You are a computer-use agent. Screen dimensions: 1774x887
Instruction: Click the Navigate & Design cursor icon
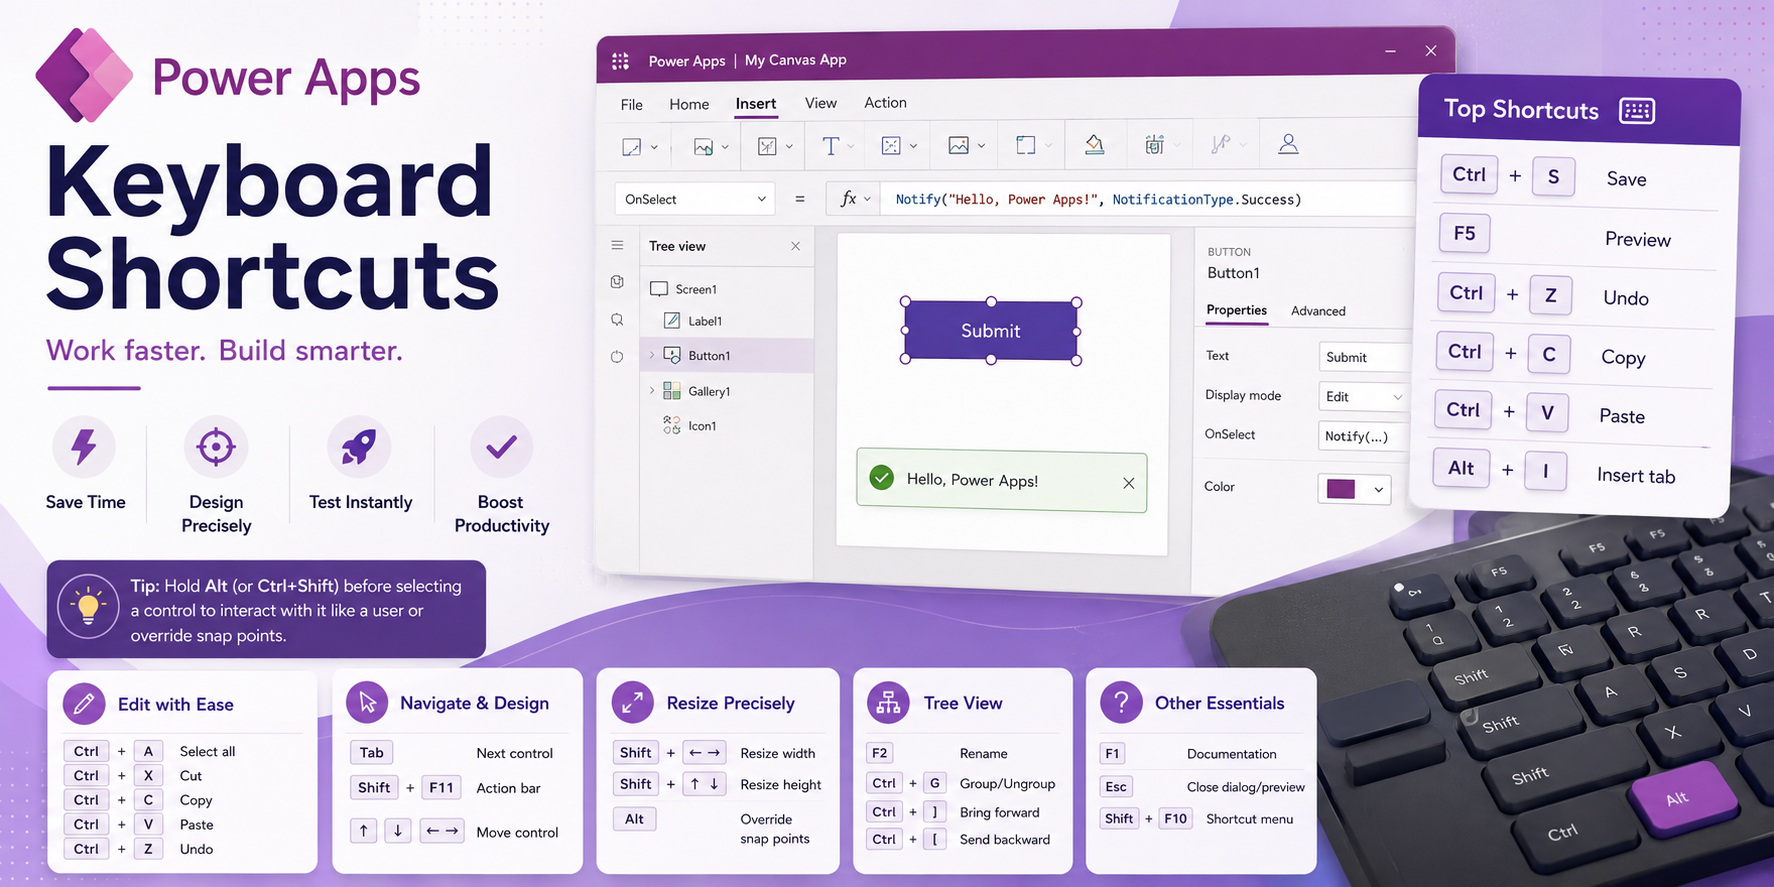click(367, 703)
